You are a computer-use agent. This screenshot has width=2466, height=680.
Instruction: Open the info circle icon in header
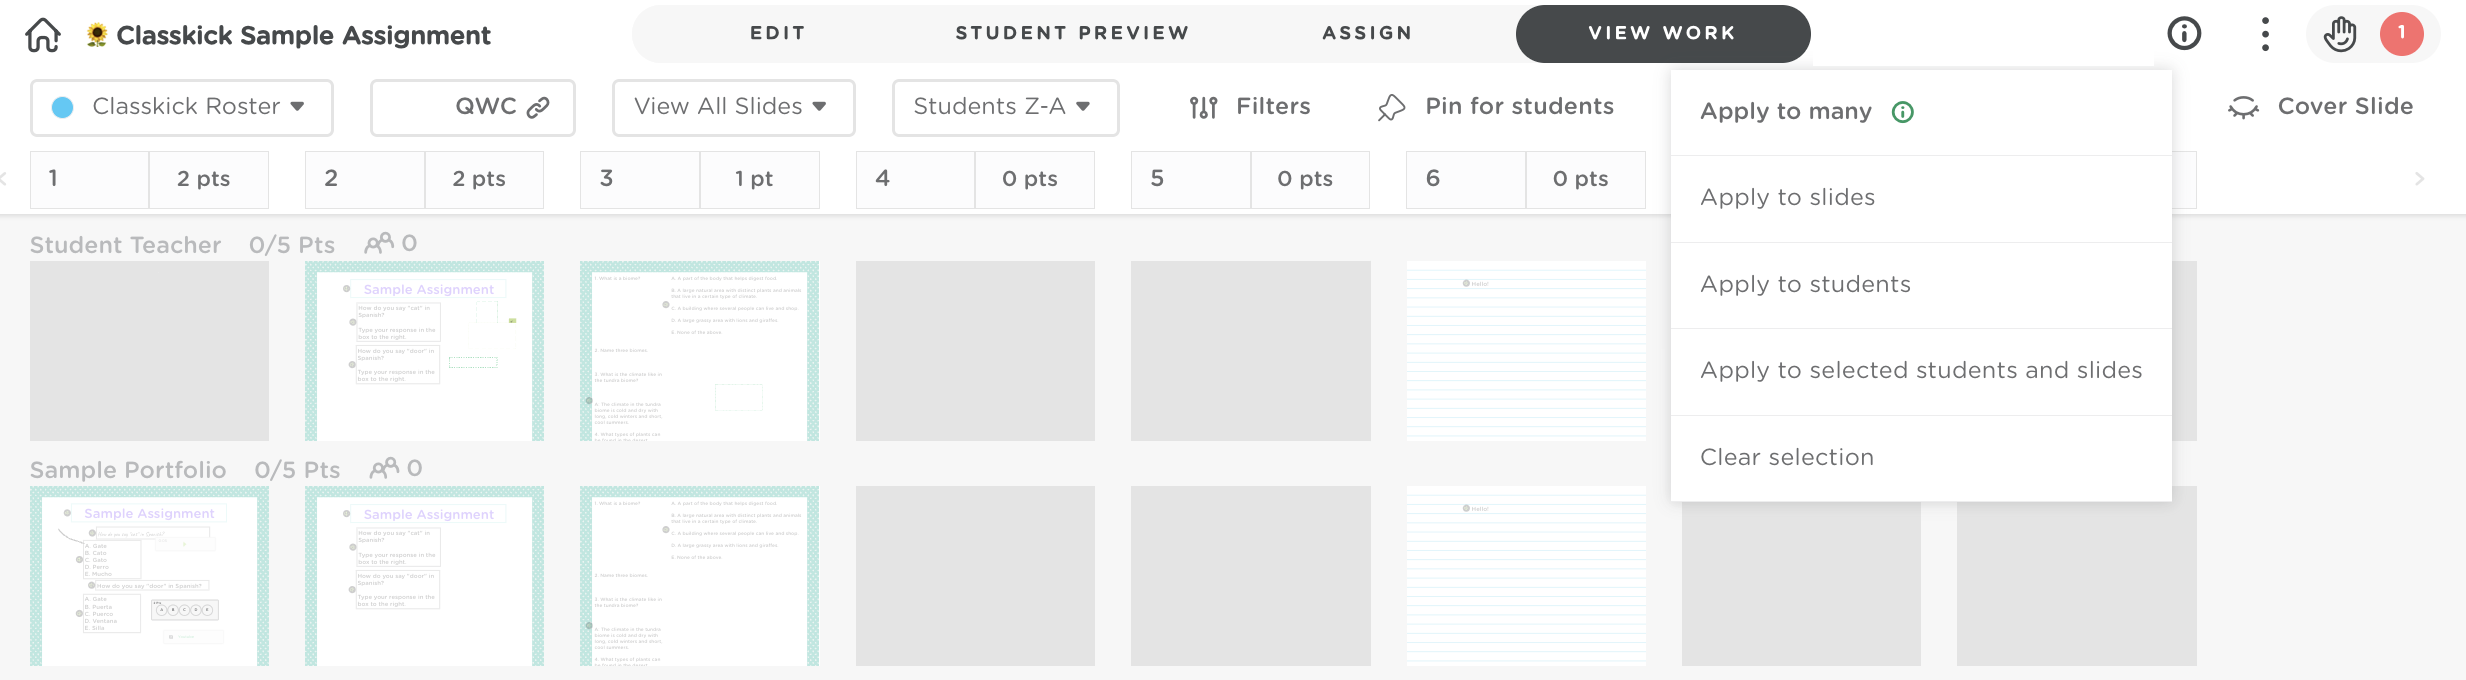[2184, 33]
